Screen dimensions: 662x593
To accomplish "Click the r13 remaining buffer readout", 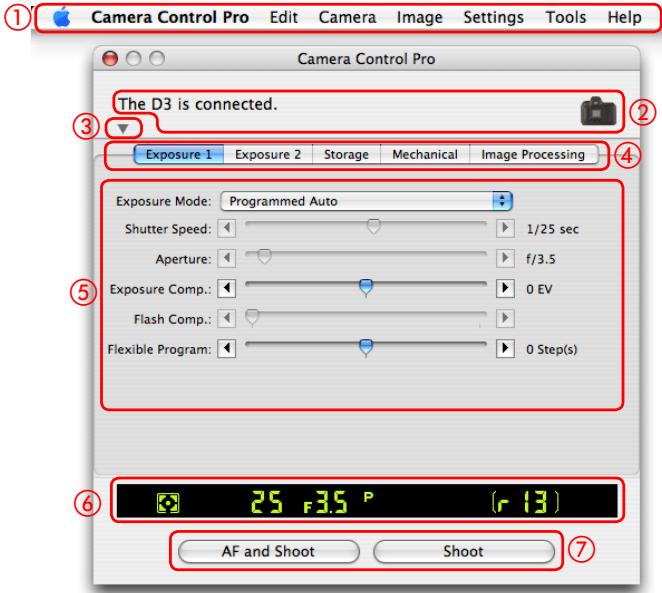I will [526, 502].
